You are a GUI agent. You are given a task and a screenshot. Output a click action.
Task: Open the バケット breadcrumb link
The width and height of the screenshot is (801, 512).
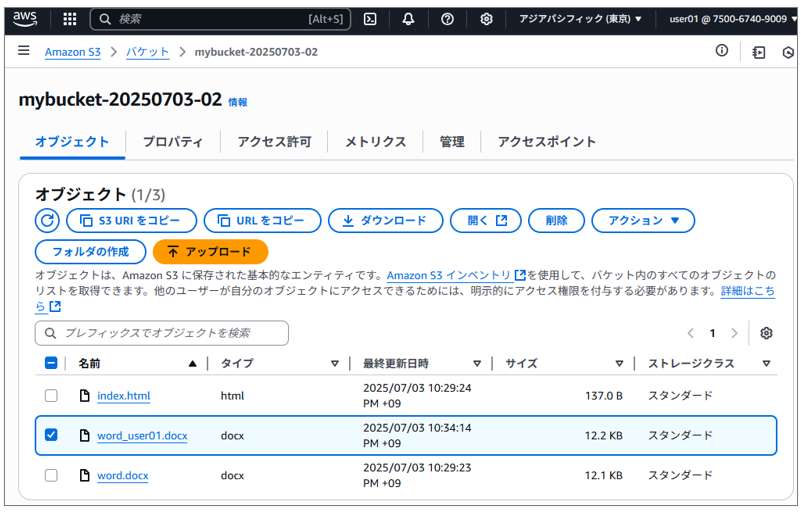pyautogui.click(x=148, y=52)
